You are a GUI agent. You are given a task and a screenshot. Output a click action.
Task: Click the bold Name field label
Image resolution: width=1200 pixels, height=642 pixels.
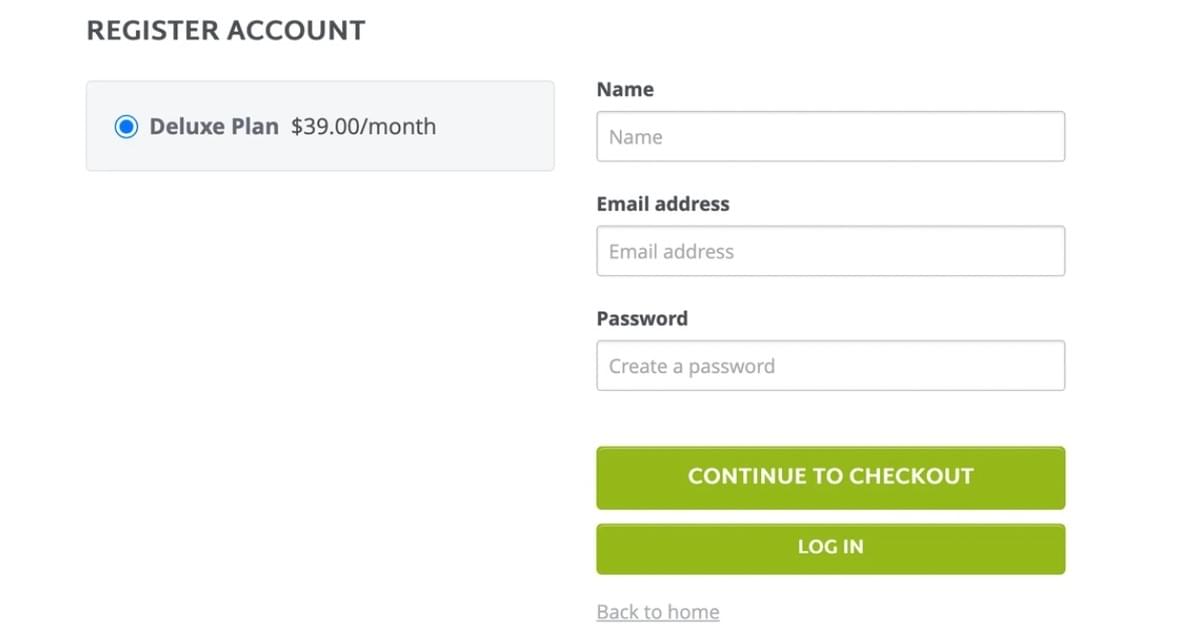tap(625, 89)
